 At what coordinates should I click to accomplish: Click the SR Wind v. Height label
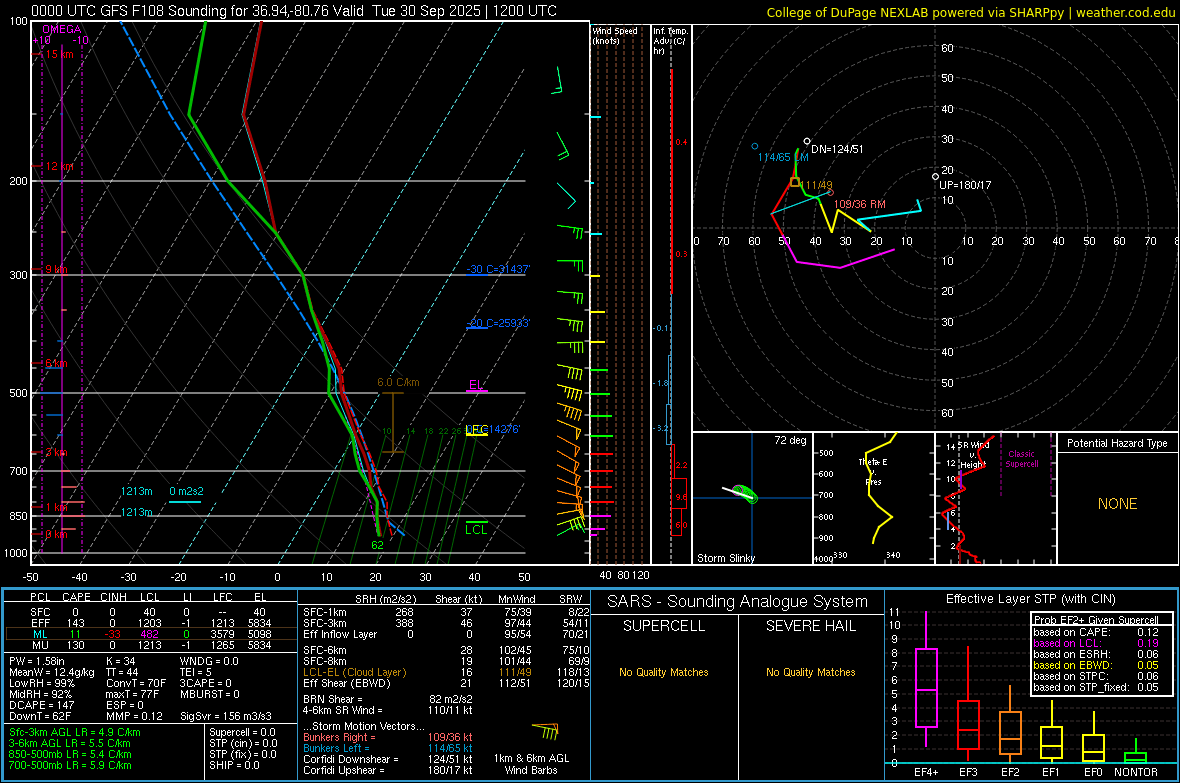(x=972, y=455)
